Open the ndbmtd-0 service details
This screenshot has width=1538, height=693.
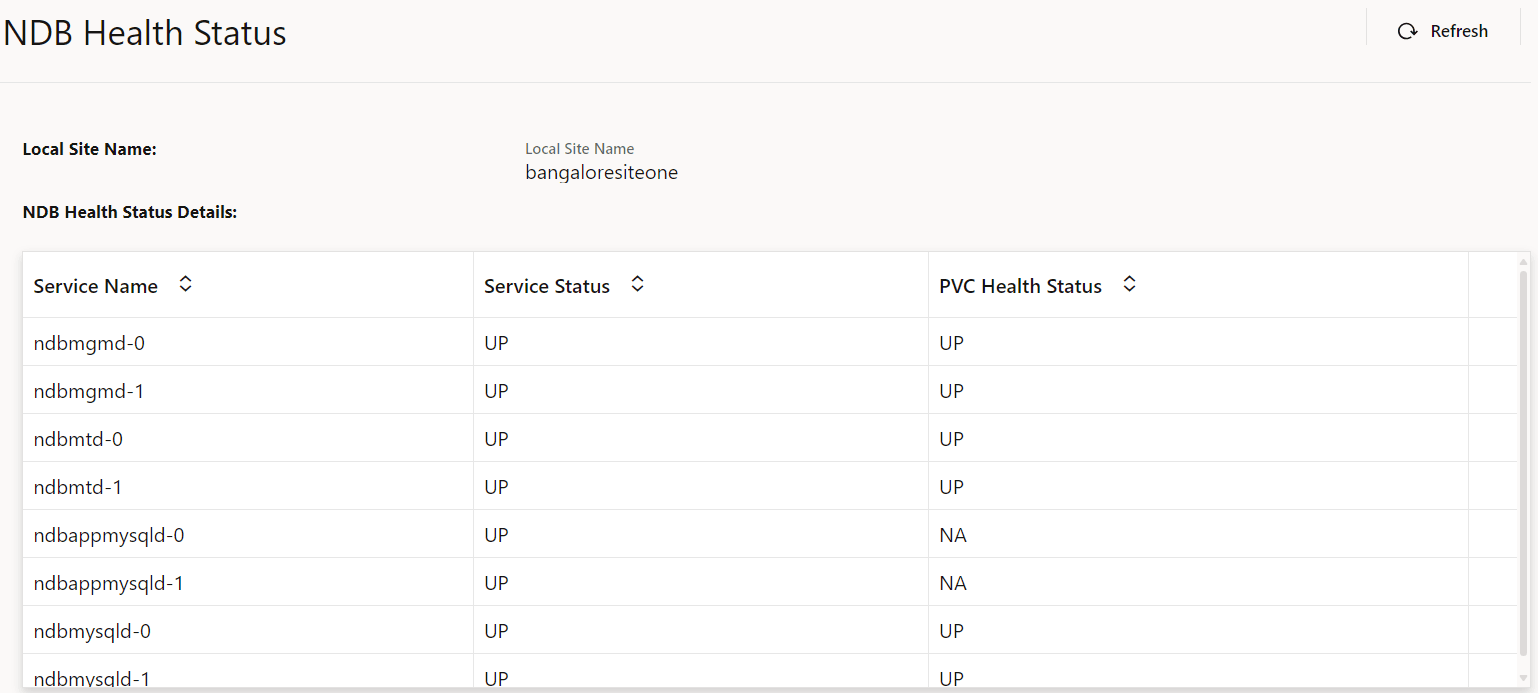point(78,438)
